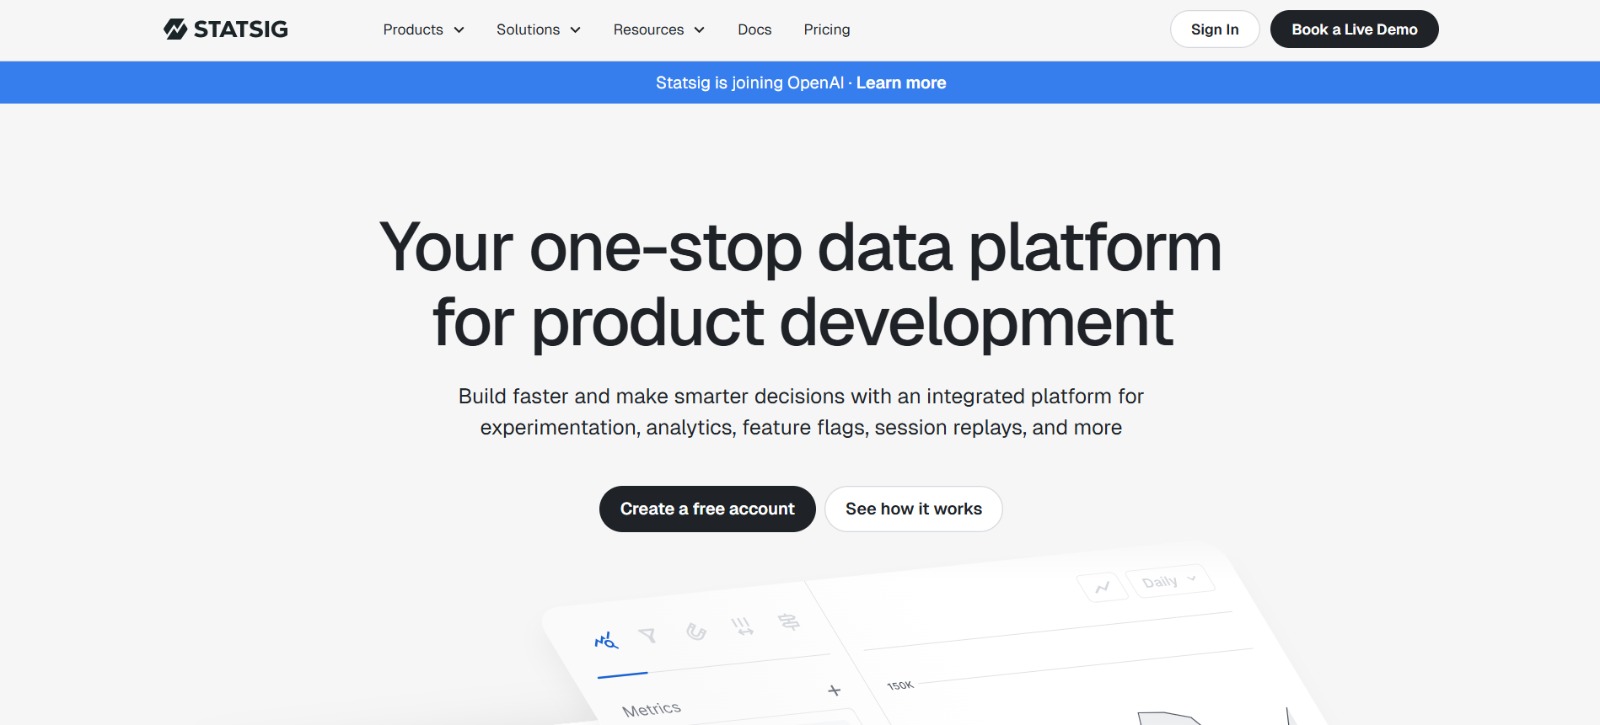Go to Docs page
Viewport: 1600px width, 725px height.
[754, 30]
